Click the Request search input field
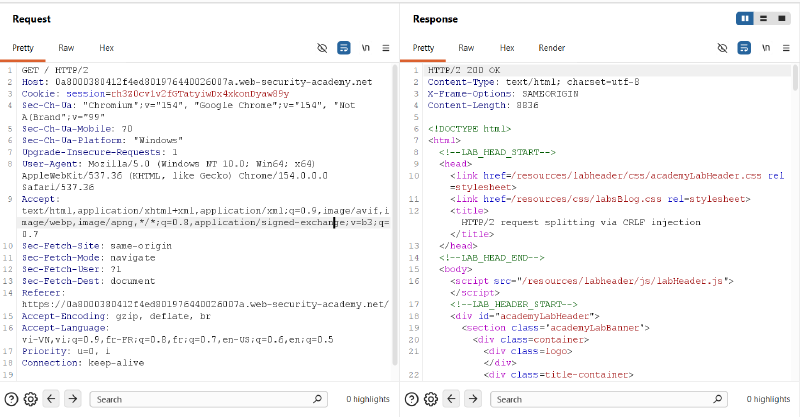This screenshot has width=800, height=417. tap(209, 399)
